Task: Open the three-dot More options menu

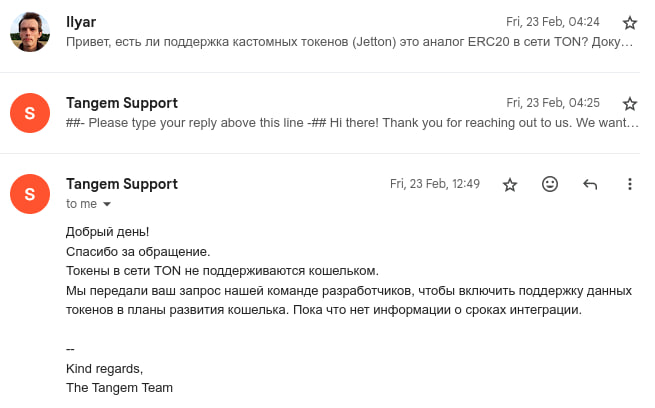Action: pyautogui.click(x=629, y=184)
